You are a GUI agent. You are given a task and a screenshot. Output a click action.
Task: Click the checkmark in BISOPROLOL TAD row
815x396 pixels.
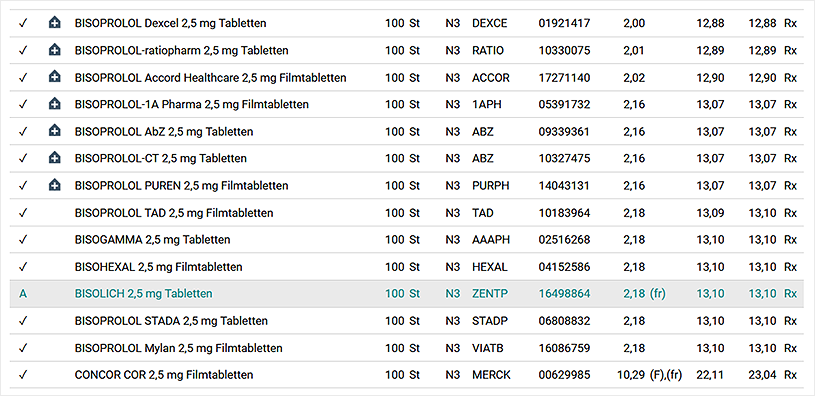(x=23, y=213)
